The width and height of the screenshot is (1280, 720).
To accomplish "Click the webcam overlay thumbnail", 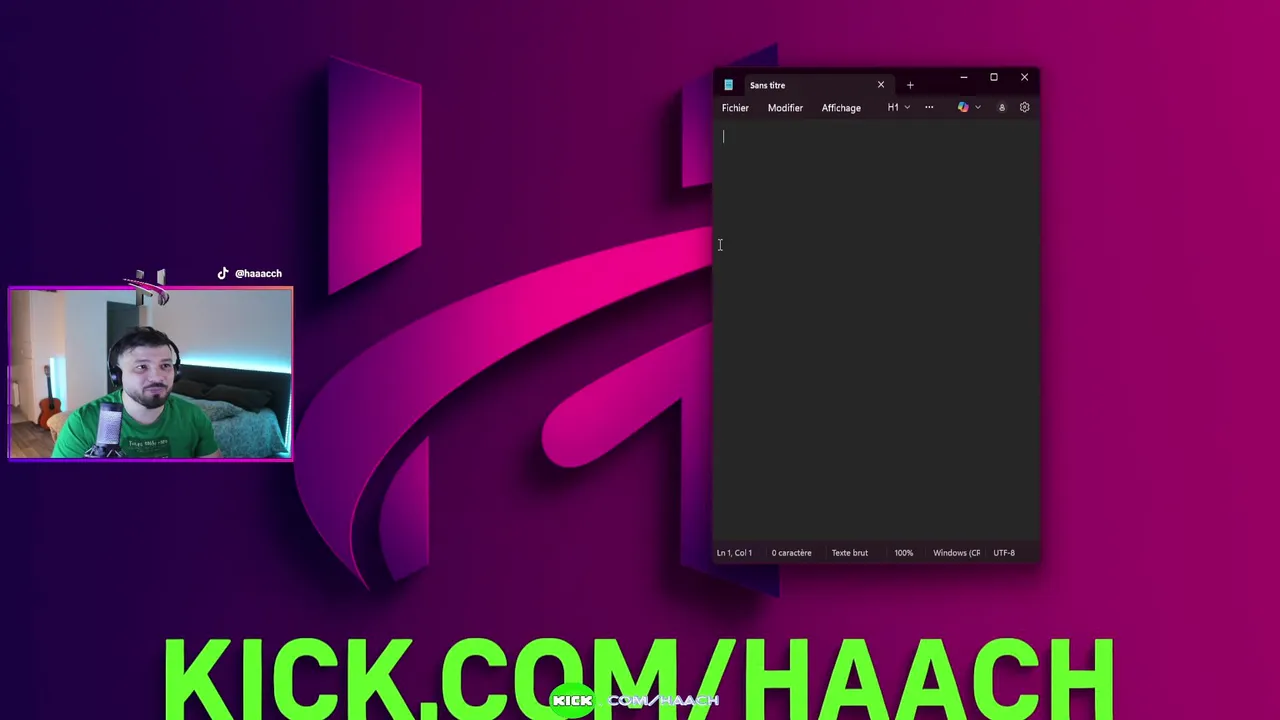I will [150, 373].
